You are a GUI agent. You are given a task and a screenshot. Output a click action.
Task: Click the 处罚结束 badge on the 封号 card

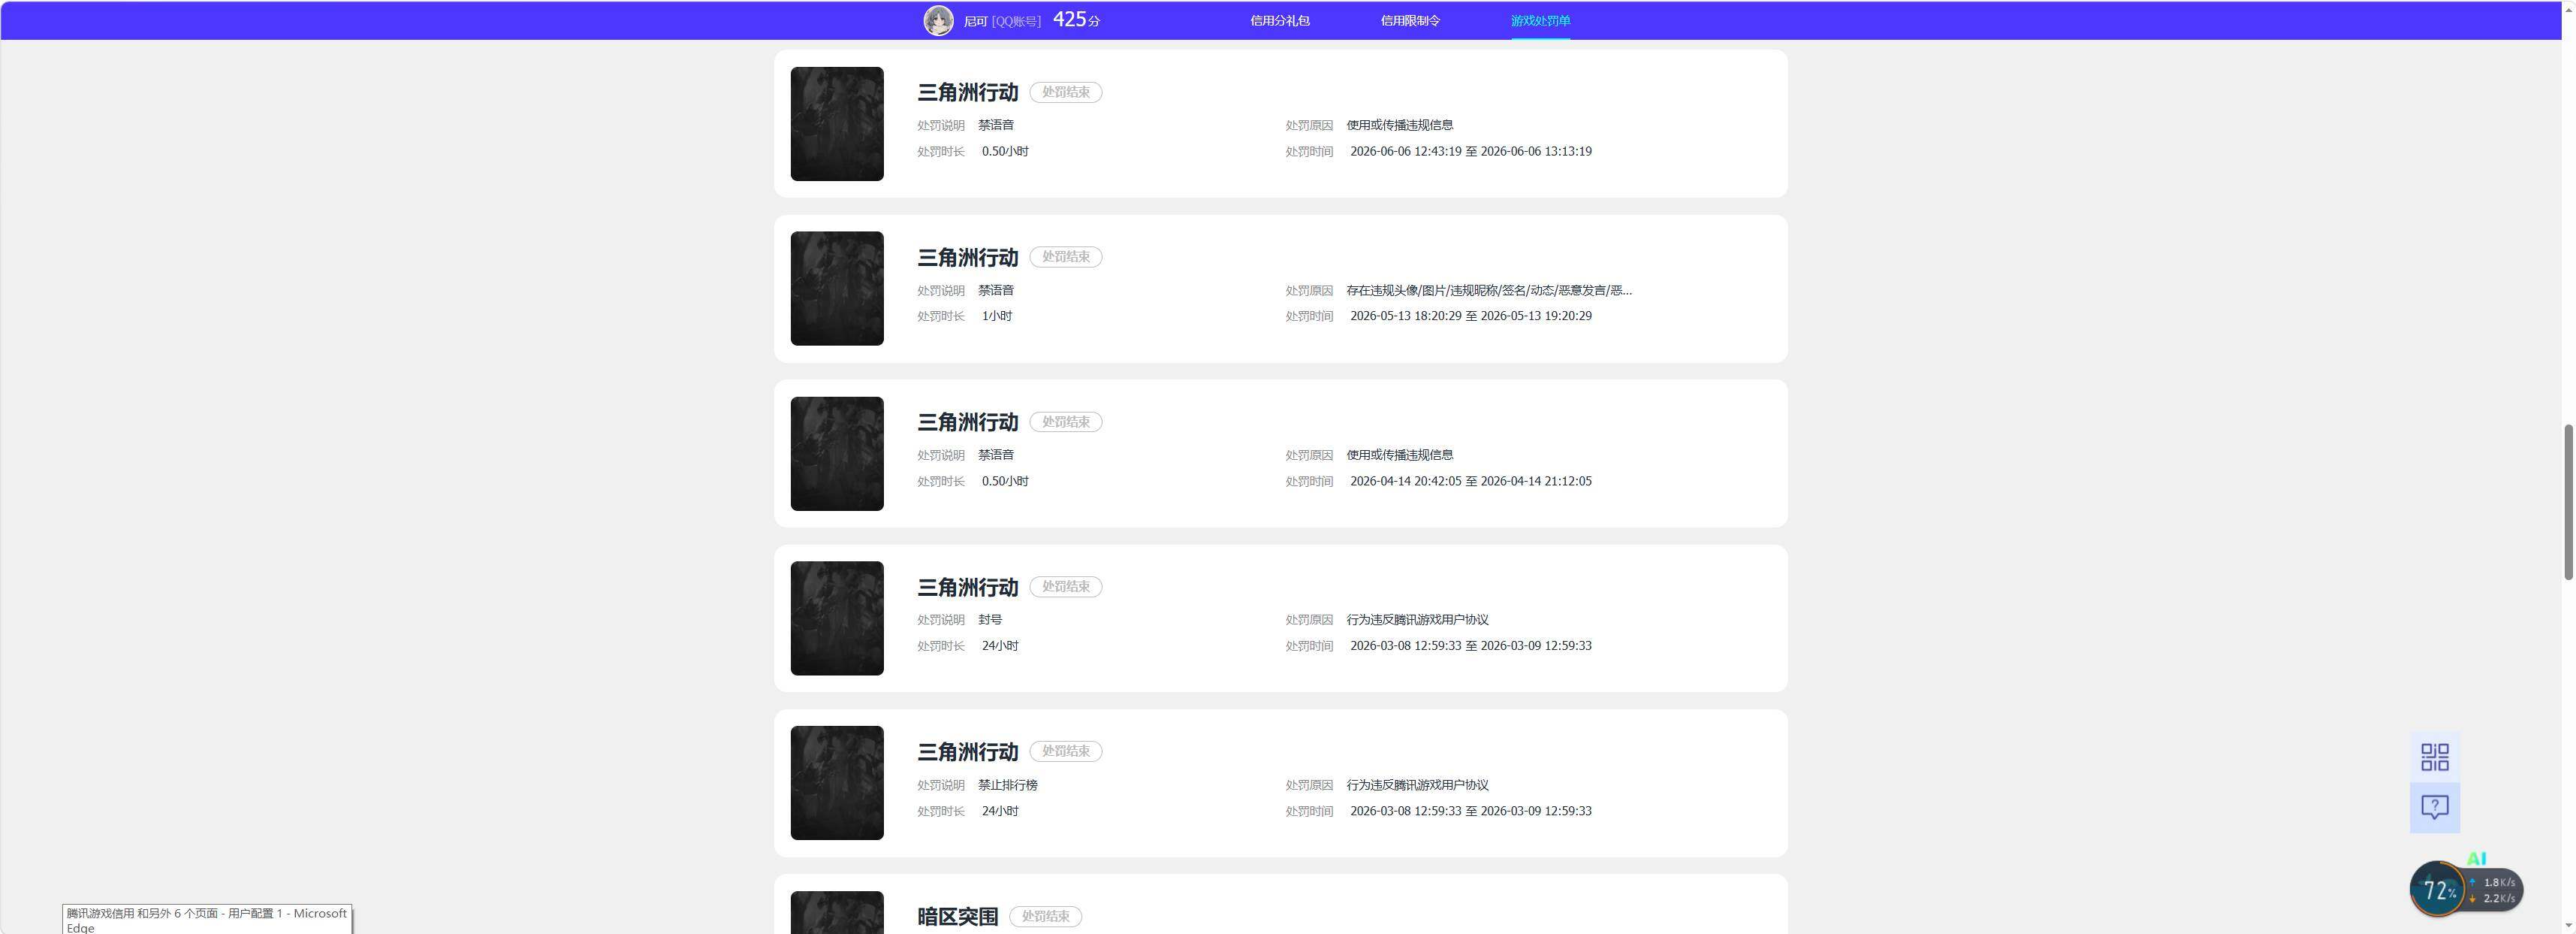click(1065, 587)
